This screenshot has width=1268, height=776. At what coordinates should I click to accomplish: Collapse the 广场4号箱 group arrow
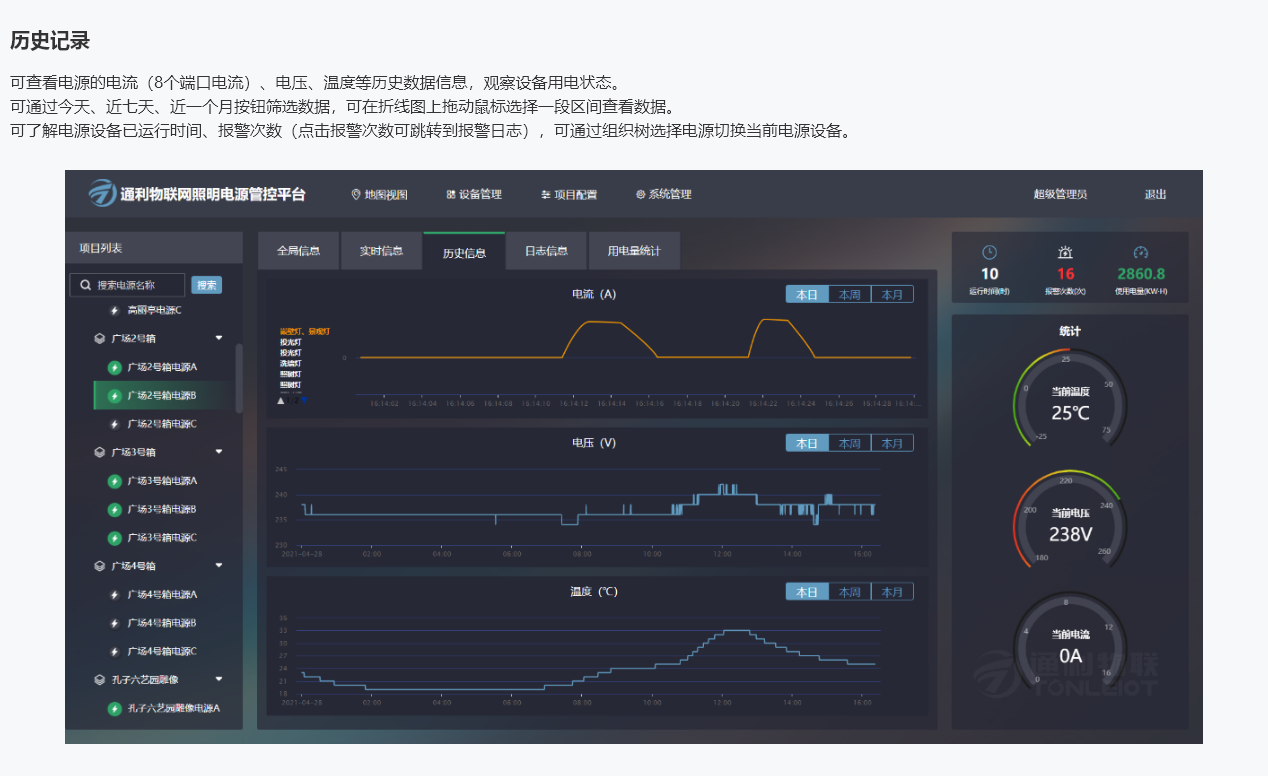(219, 566)
